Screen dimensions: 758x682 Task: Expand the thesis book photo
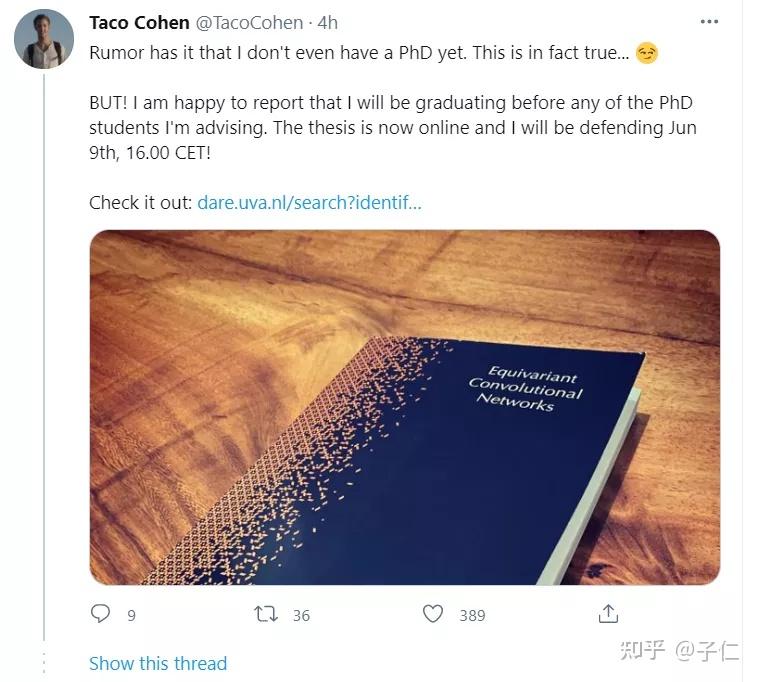404,407
